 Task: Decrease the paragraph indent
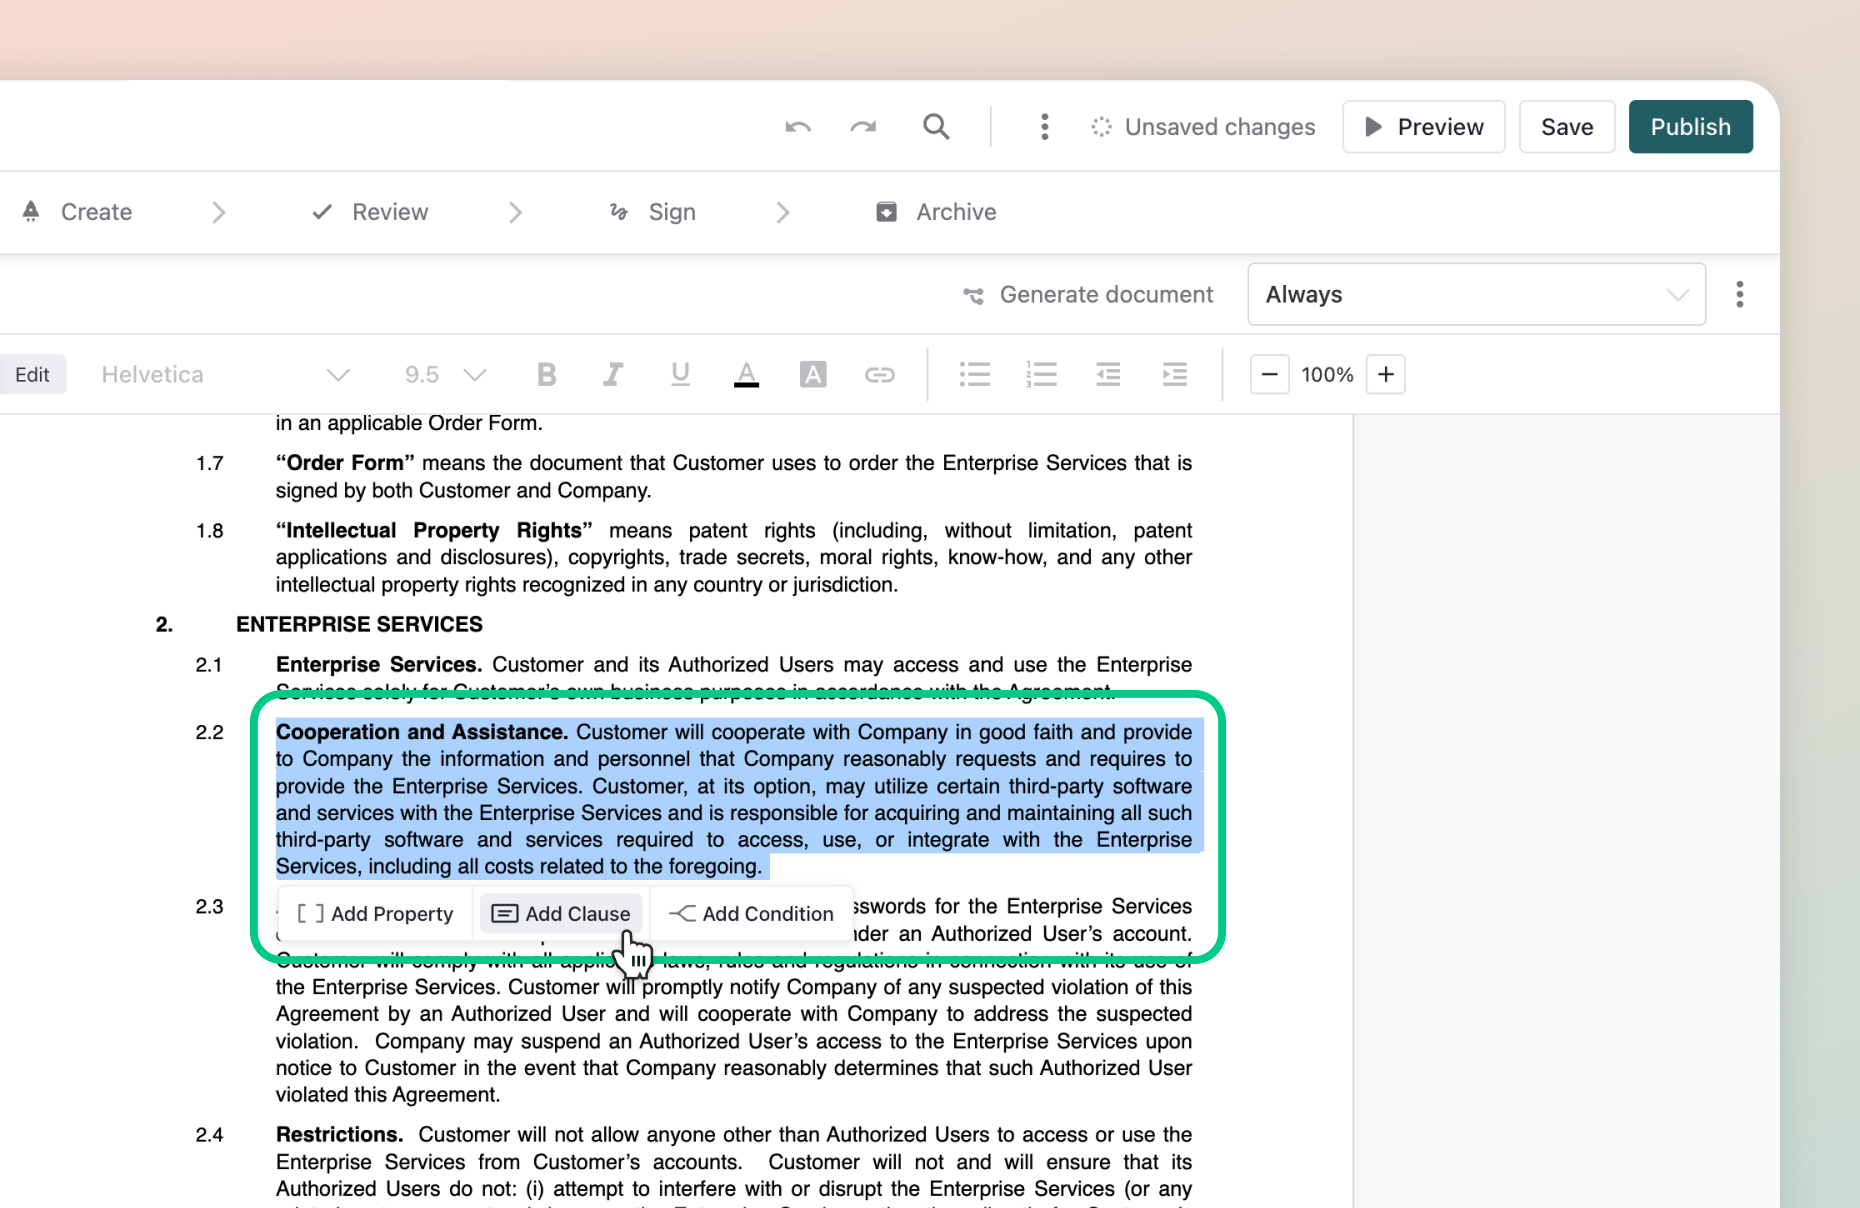1108,374
